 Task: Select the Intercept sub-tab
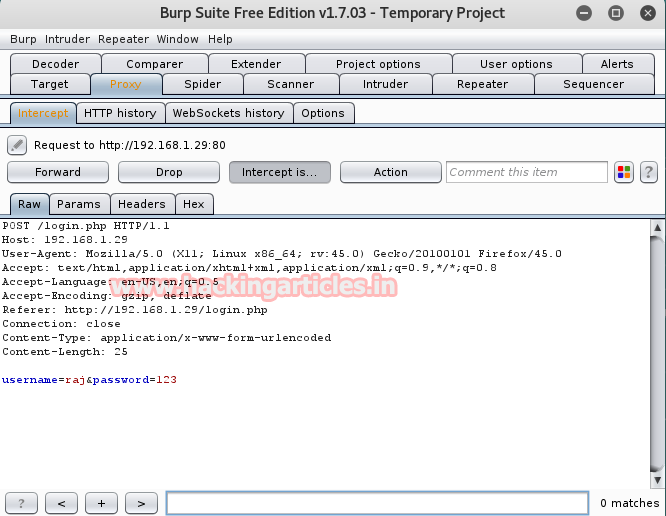tap(43, 113)
